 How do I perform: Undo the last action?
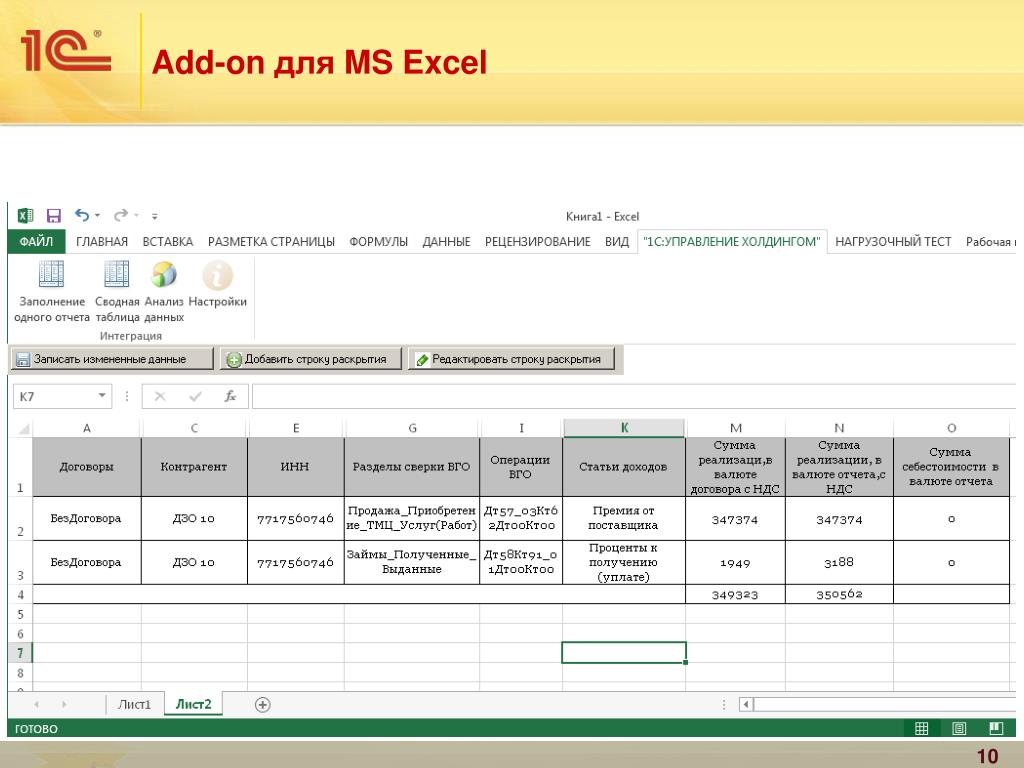point(82,215)
